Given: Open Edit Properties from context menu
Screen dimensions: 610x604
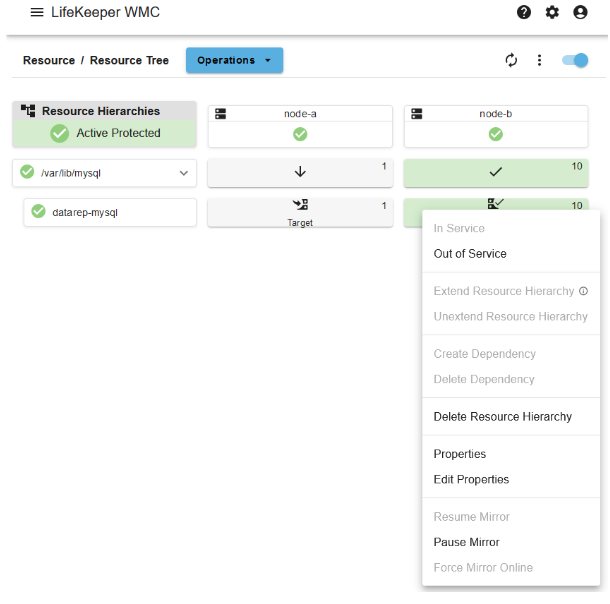Looking at the screenshot, I should (471, 480).
